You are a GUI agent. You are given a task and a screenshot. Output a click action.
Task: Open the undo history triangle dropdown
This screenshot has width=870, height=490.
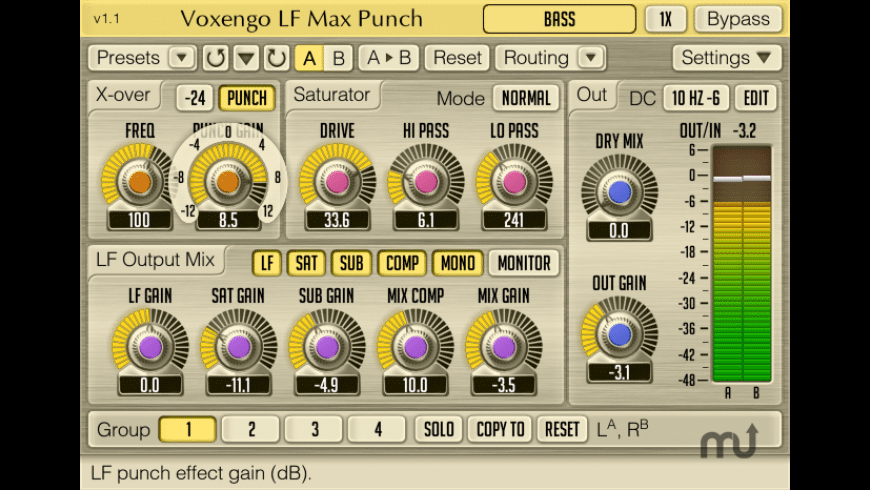246,58
